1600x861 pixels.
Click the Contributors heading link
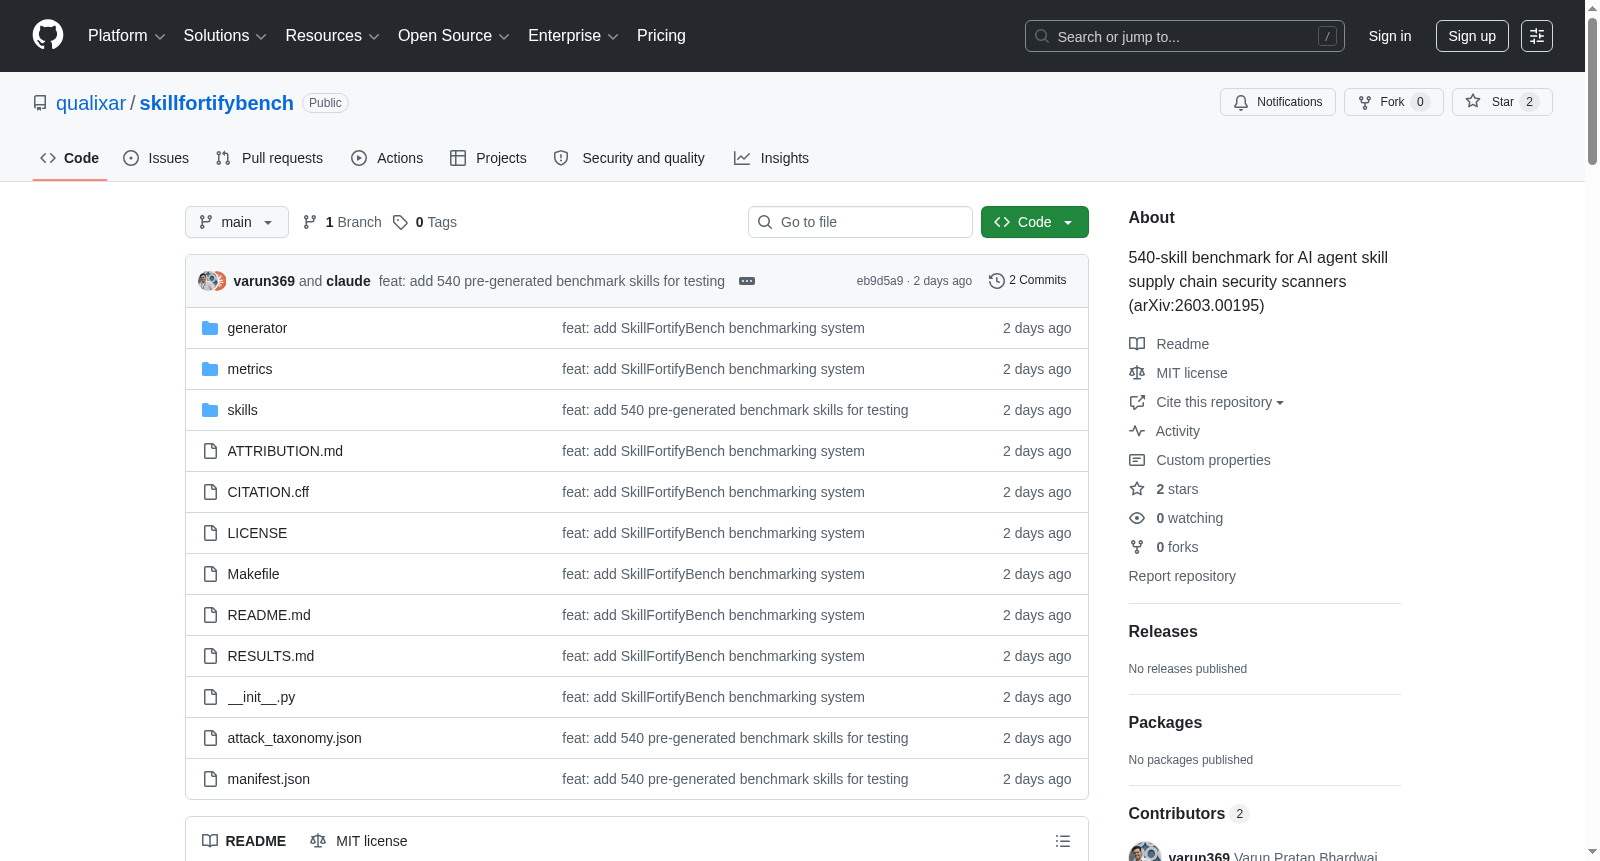pyautogui.click(x=1188, y=814)
